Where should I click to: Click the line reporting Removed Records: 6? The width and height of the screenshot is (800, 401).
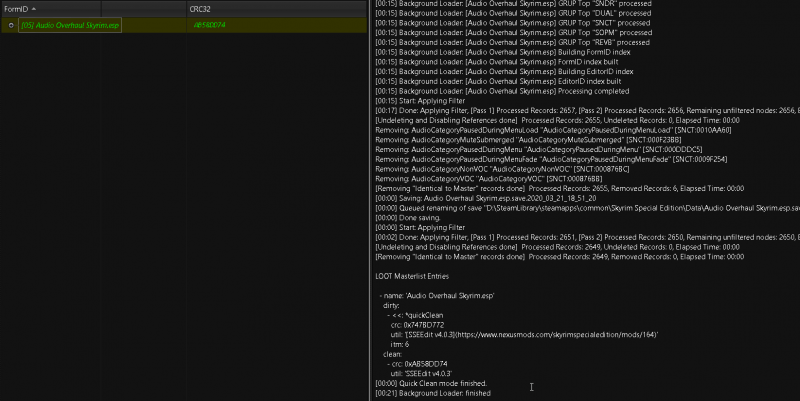pyautogui.click(x=560, y=188)
